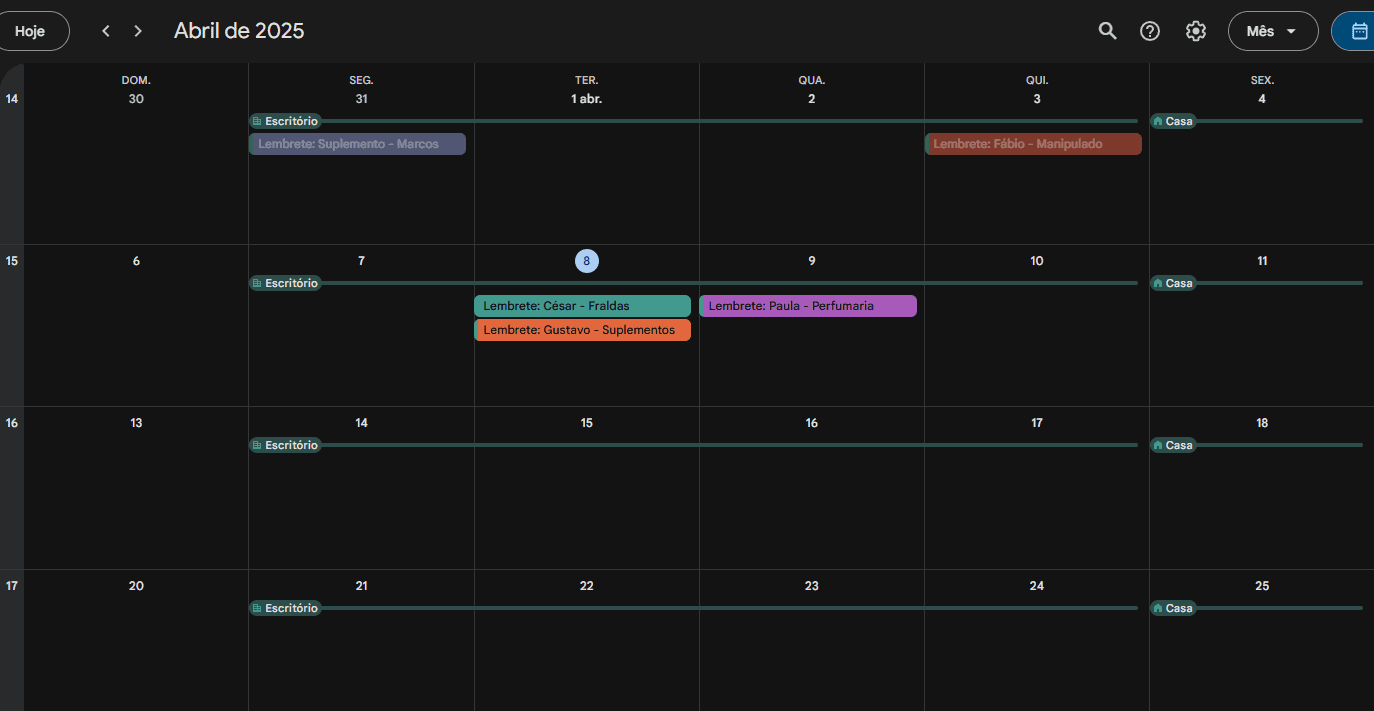
Task: Open the calendar search icon
Action: coord(1107,31)
